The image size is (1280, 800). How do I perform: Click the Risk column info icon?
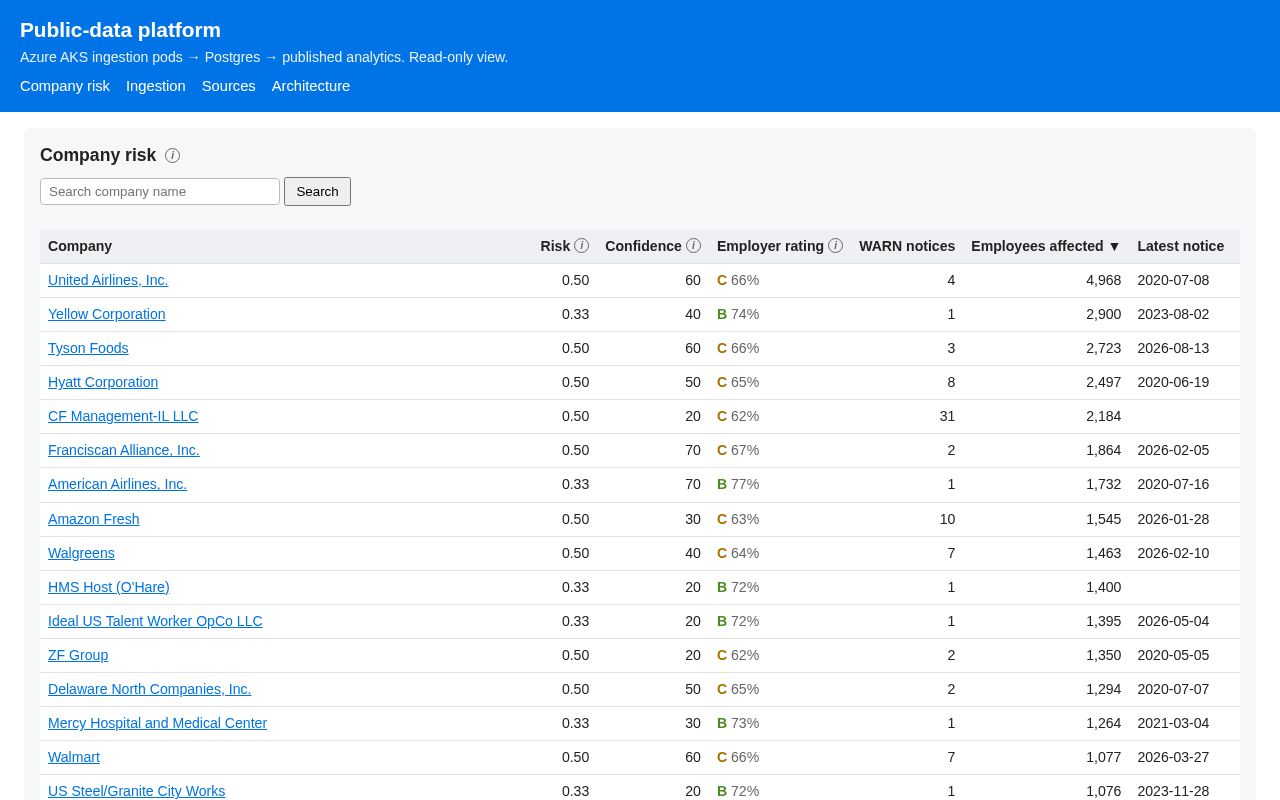point(581,245)
